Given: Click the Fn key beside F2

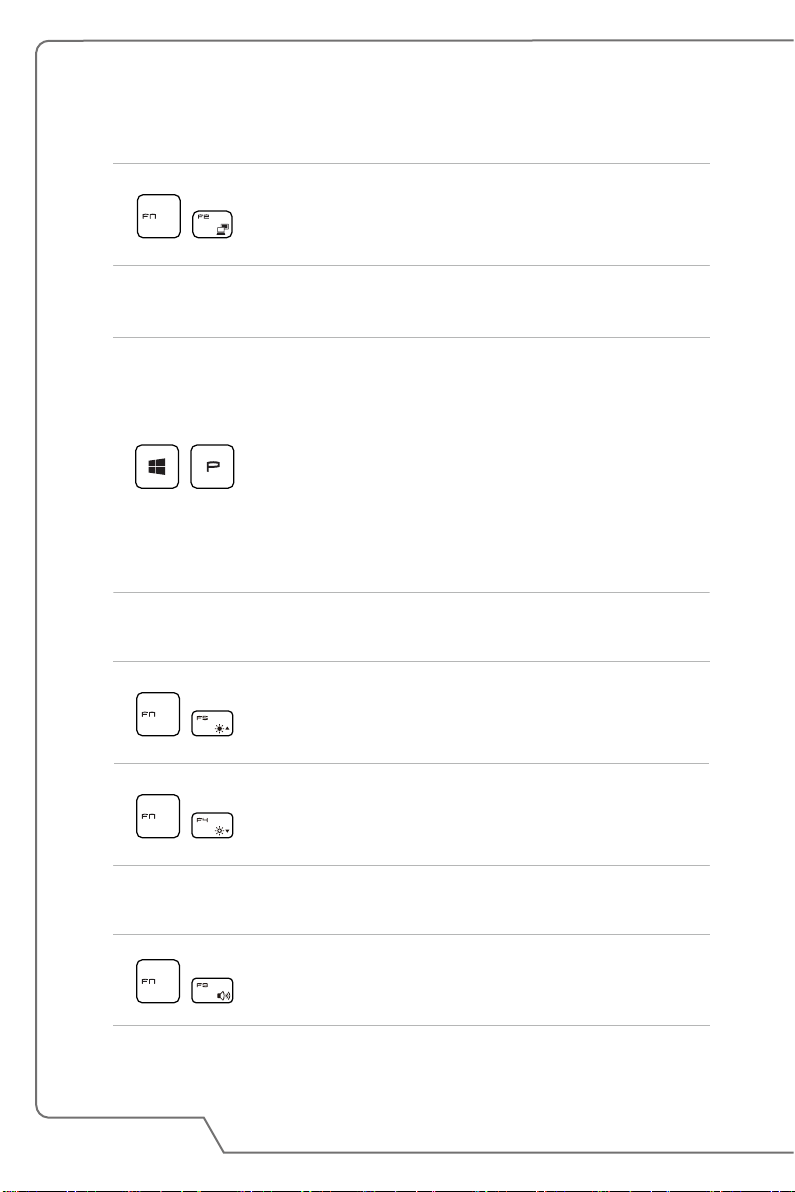Looking at the screenshot, I should click(159, 217).
